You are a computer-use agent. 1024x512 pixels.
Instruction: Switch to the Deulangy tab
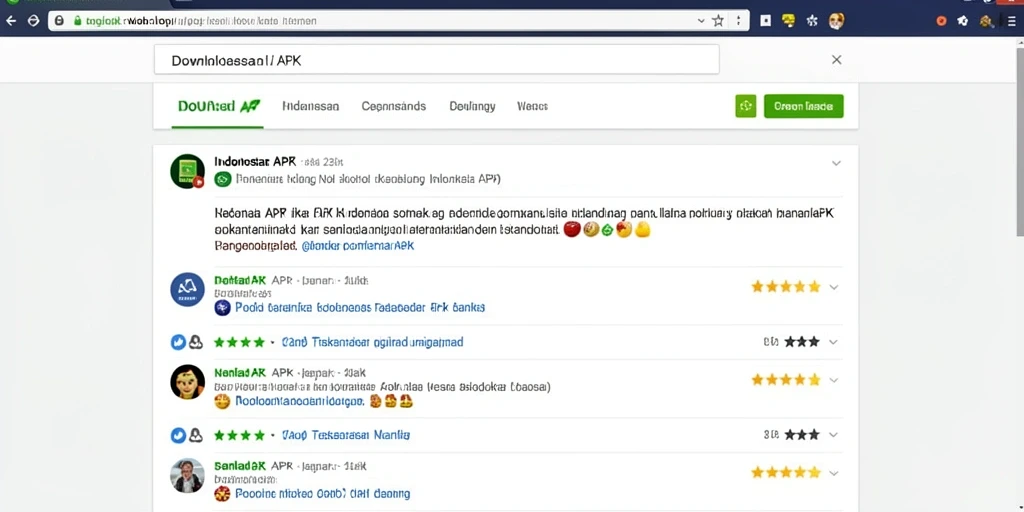click(472, 106)
